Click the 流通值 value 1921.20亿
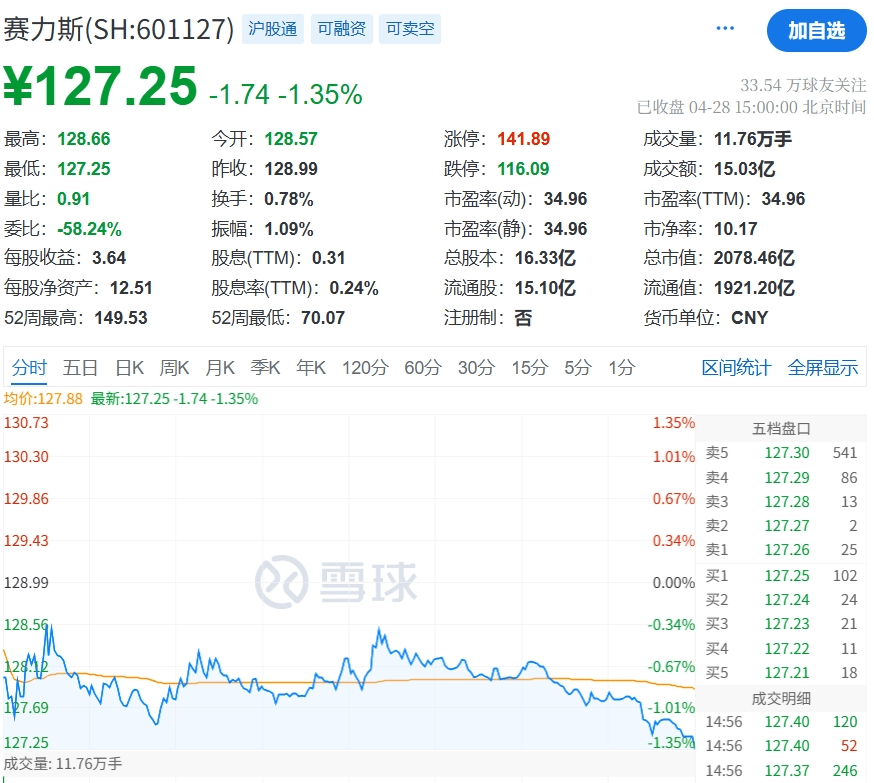Image resolution: width=874 pixels, height=783 pixels. [x=754, y=288]
